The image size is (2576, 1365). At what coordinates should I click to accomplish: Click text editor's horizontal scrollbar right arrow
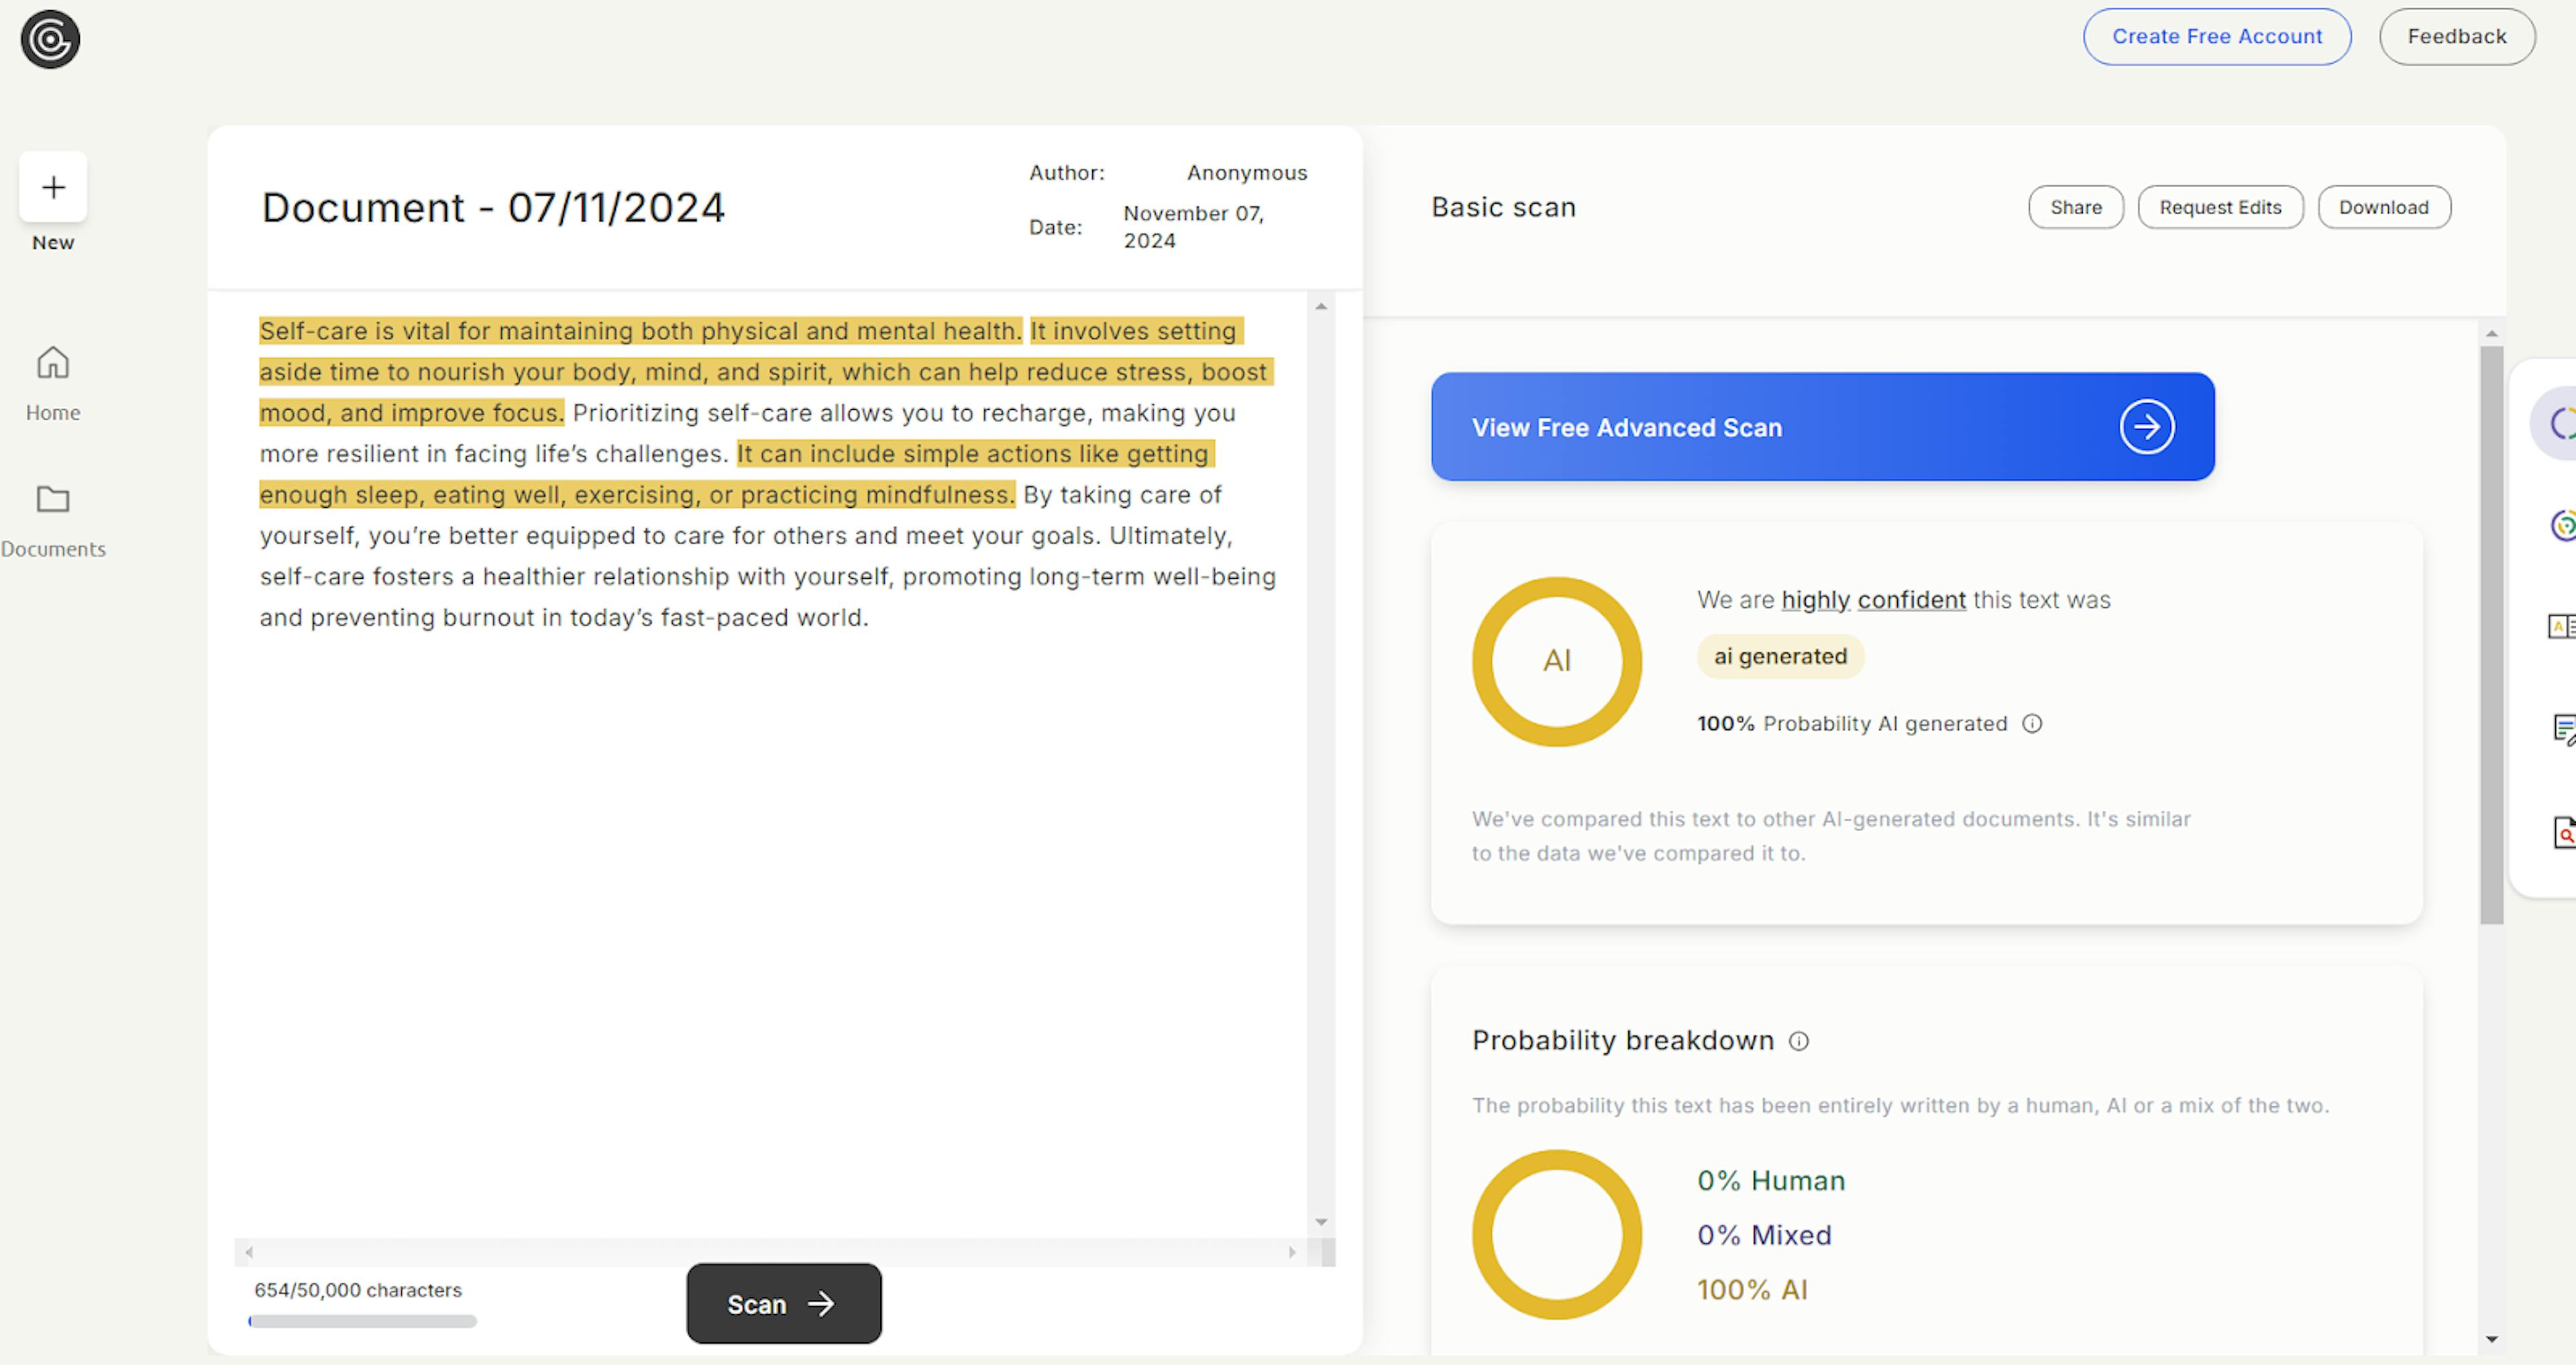[x=1291, y=1252]
